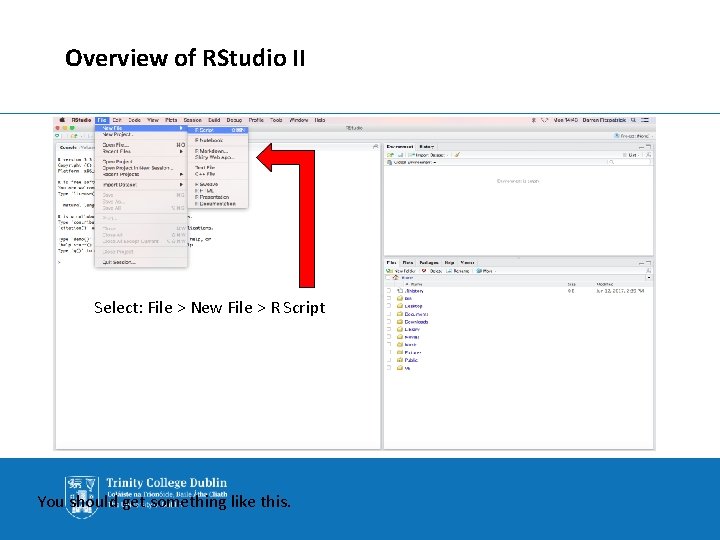Expand Recent Files submenu

141,151
